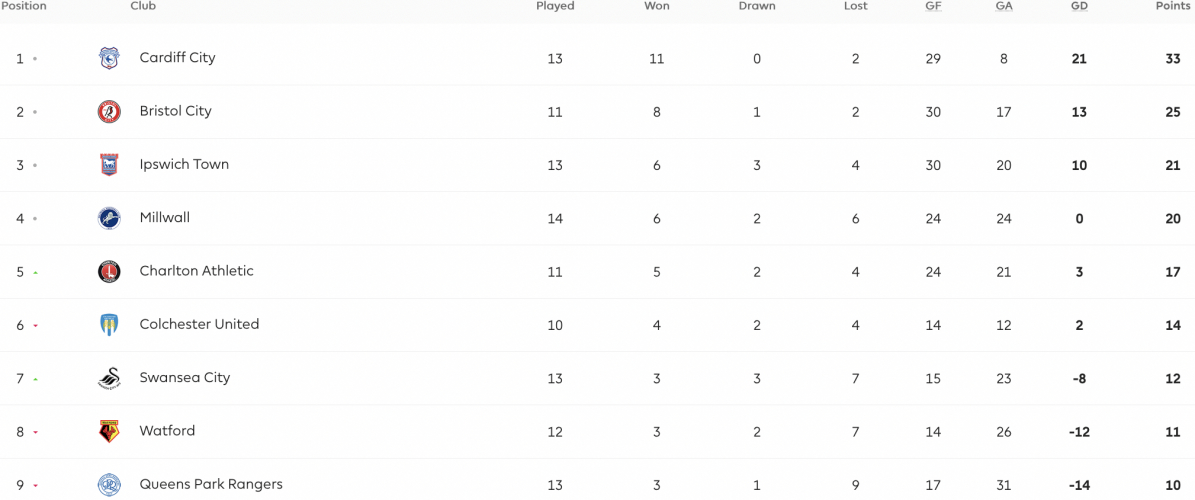Click the green up arrow beside position 5
Screen dimensions: 1195x500
pos(35,272)
